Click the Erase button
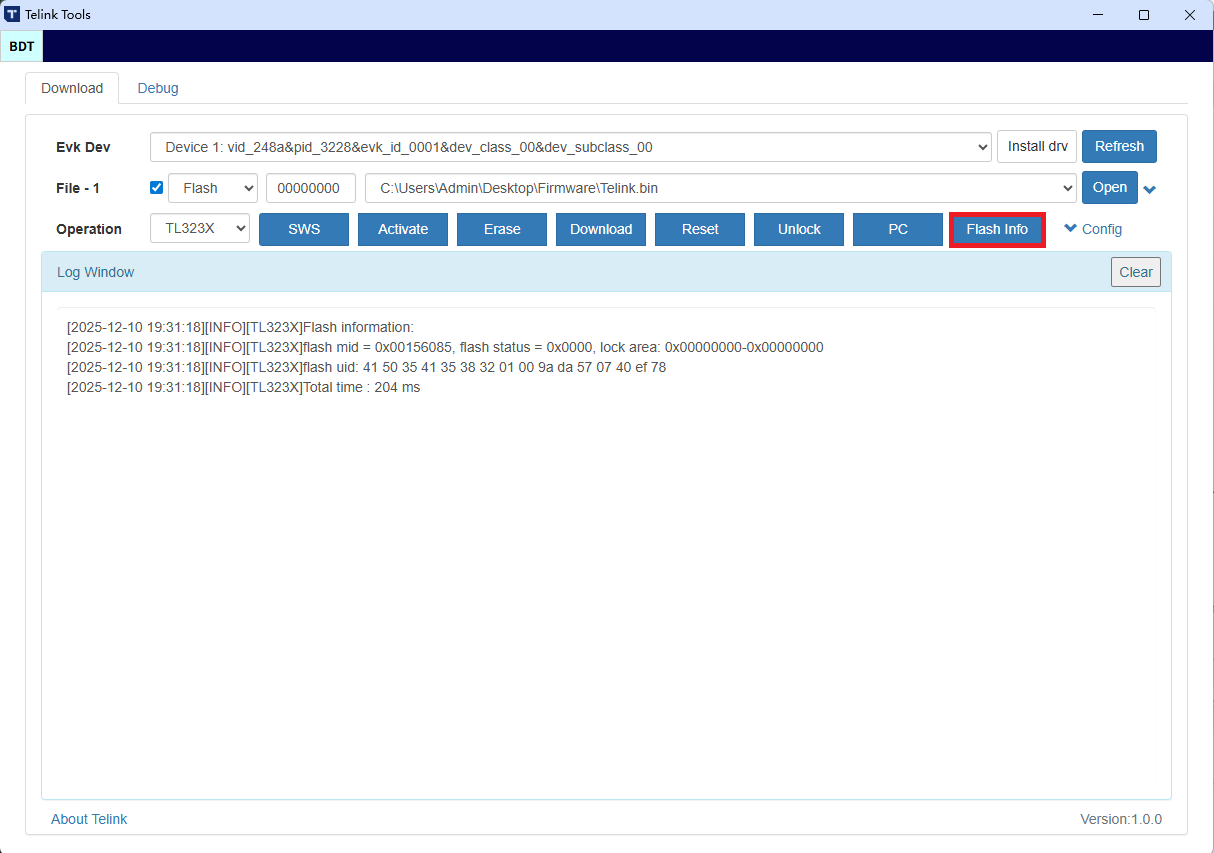The width and height of the screenshot is (1214, 853). click(502, 229)
